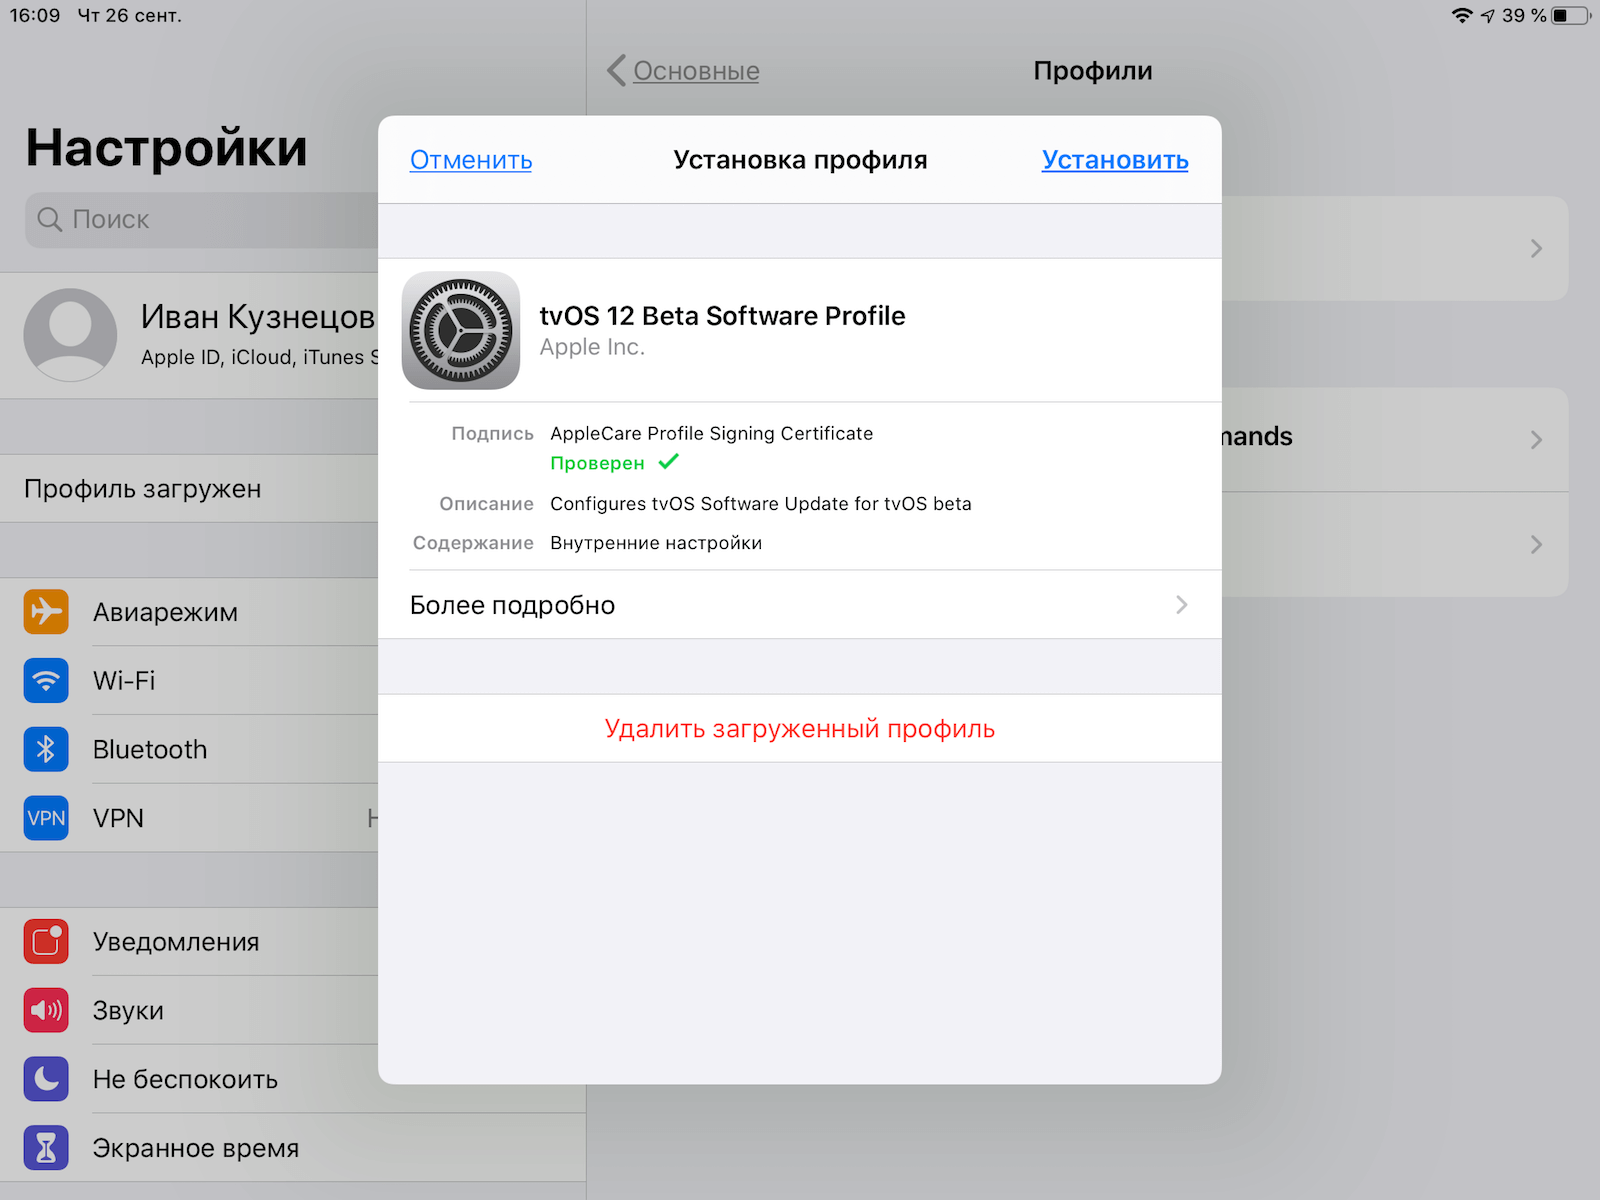The image size is (1600, 1200).
Task: Tap the Airplane mode orange icon
Action: coord(46,612)
